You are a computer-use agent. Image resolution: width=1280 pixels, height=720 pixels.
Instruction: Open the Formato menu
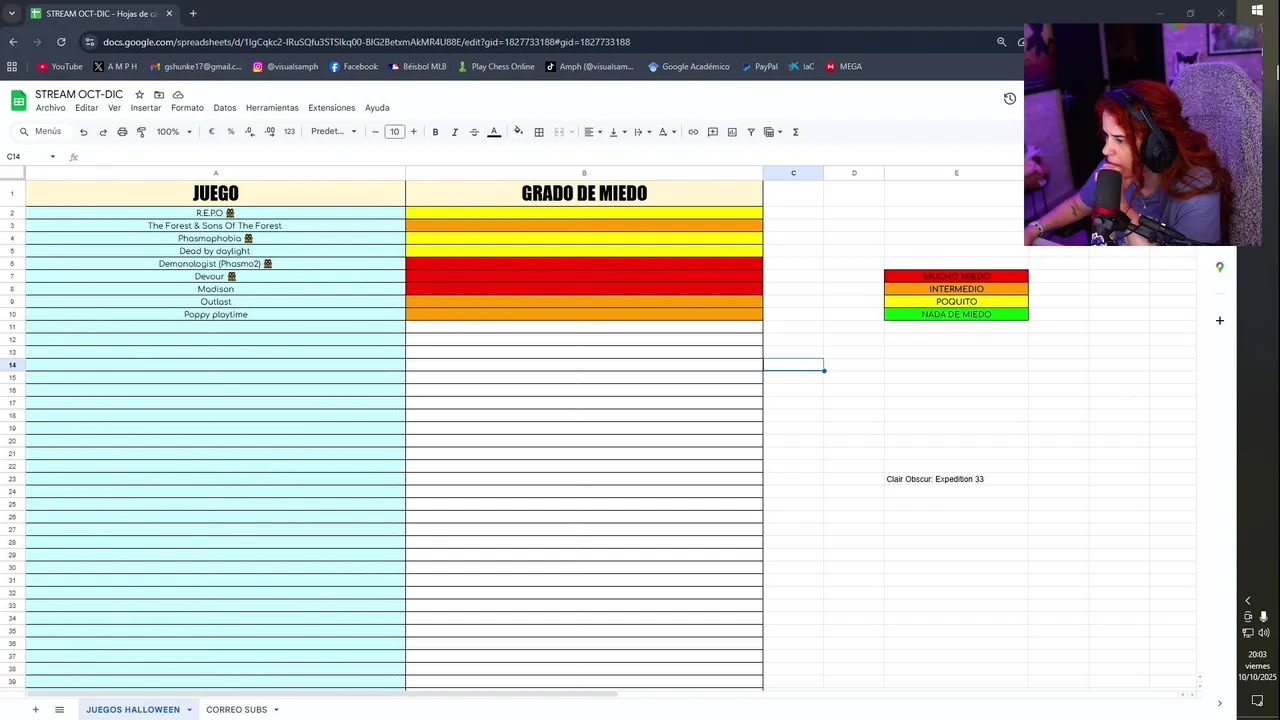[x=187, y=108]
